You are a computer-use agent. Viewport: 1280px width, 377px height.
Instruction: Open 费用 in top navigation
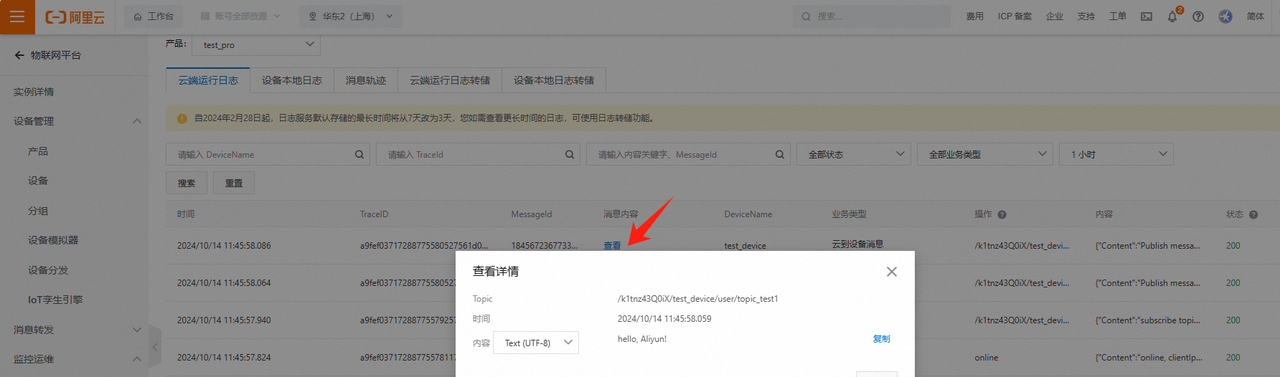tap(975, 17)
